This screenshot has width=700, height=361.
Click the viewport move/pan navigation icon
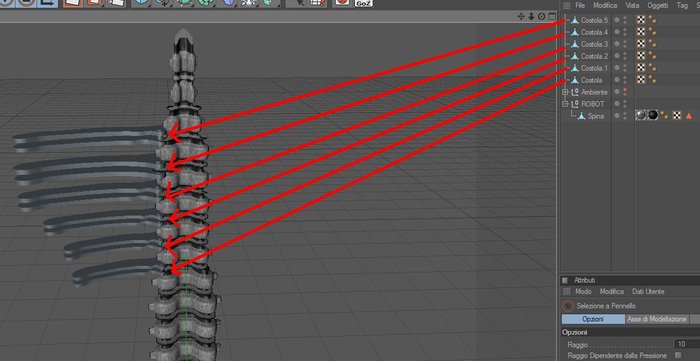(x=521, y=16)
